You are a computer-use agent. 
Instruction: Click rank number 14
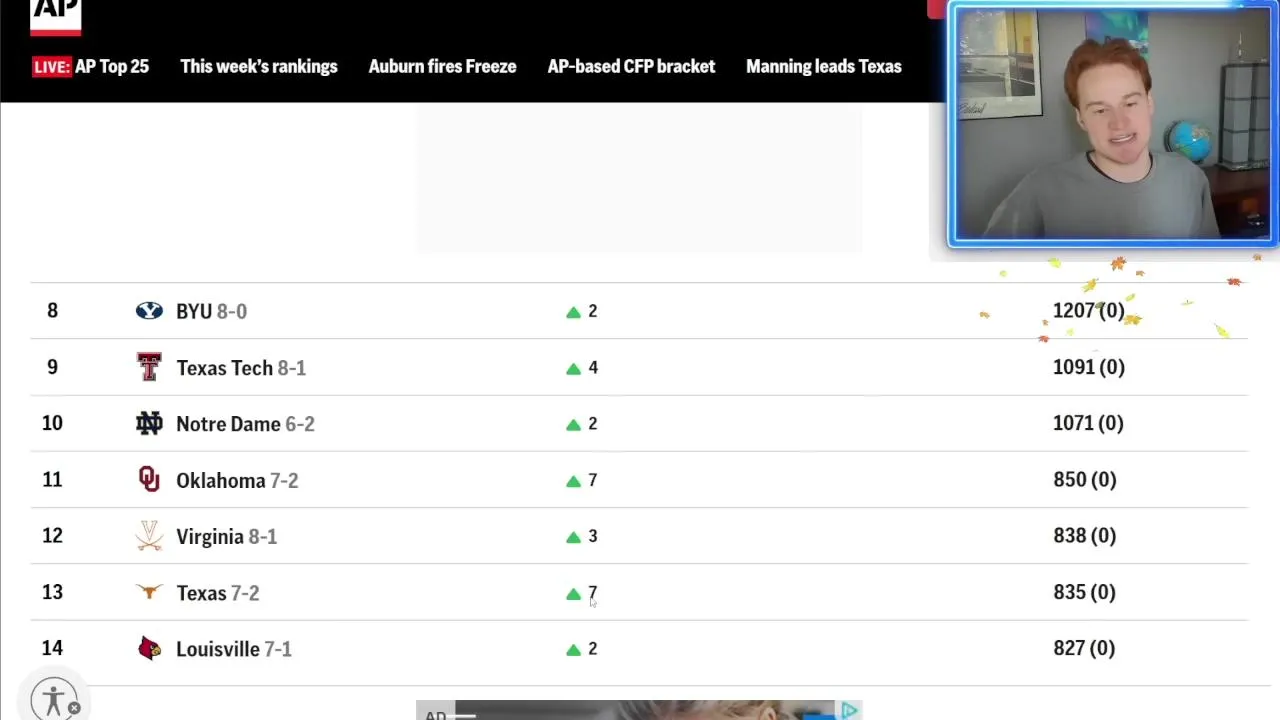tap(52, 648)
